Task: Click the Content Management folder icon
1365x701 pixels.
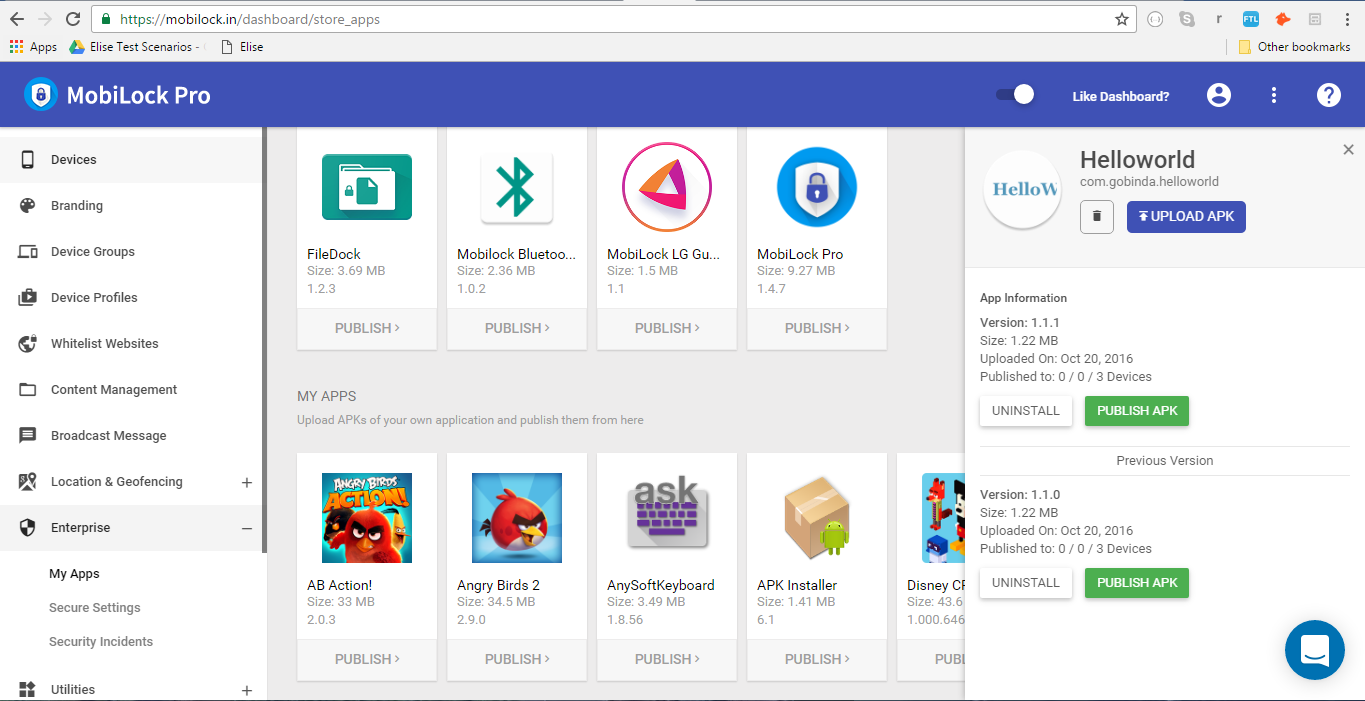Action: pyautogui.click(x=28, y=390)
